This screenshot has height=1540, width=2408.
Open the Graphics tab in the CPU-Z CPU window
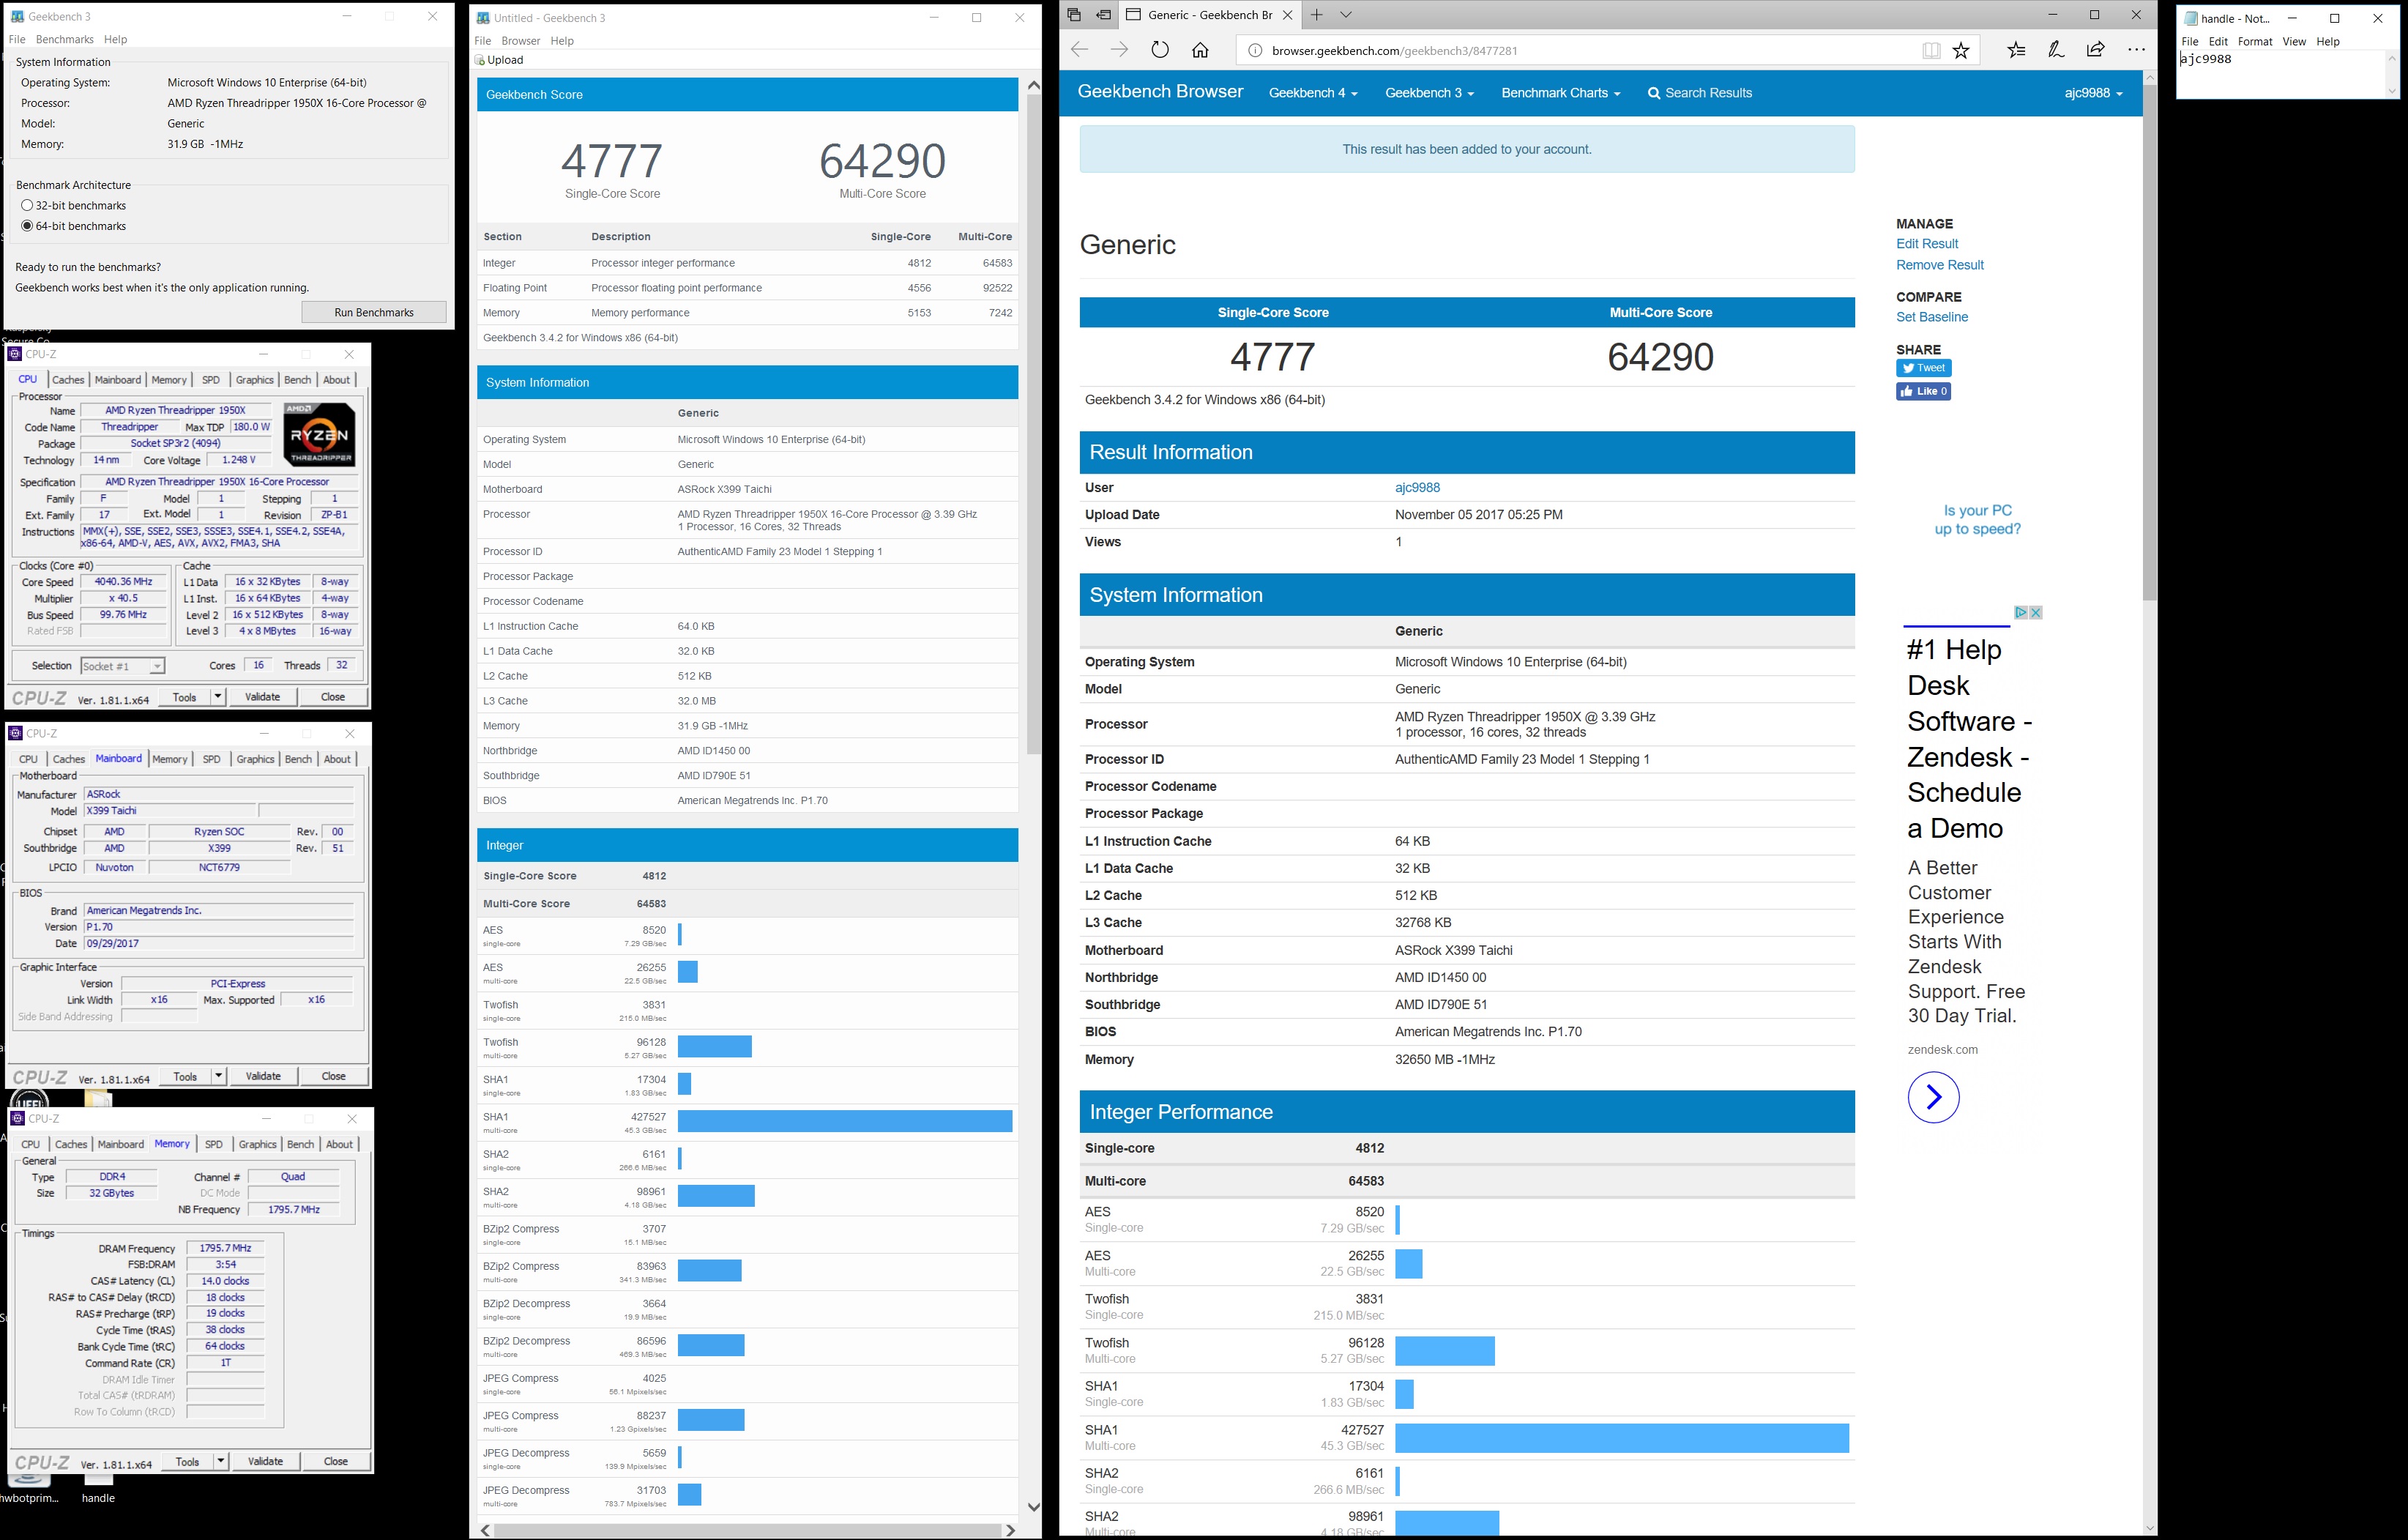coord(254,380)
